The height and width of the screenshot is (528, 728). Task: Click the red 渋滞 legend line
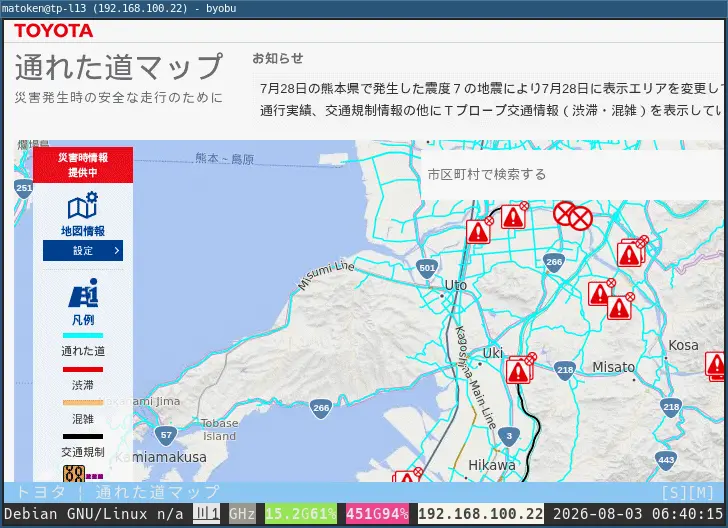[83, 370]
